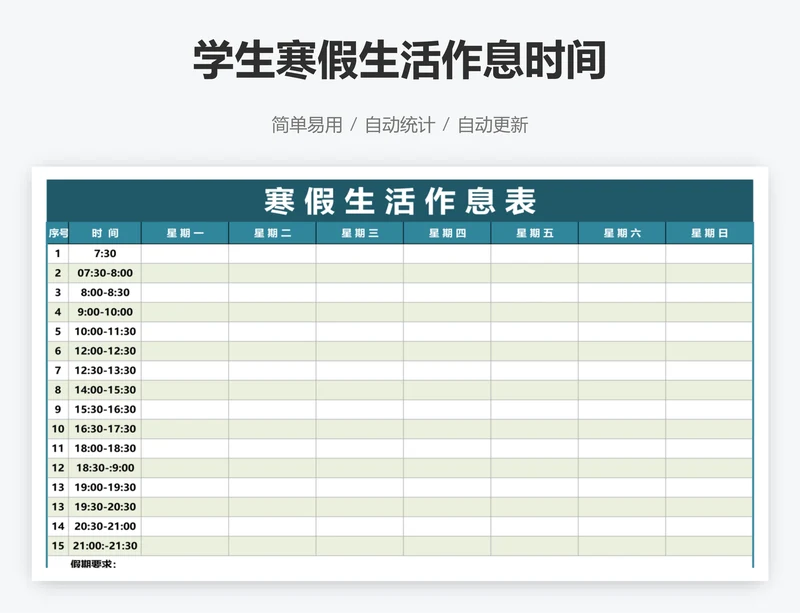Screen dimensions: 800x613
Task: Select the 序号 column header
Action: coord(58,233)
